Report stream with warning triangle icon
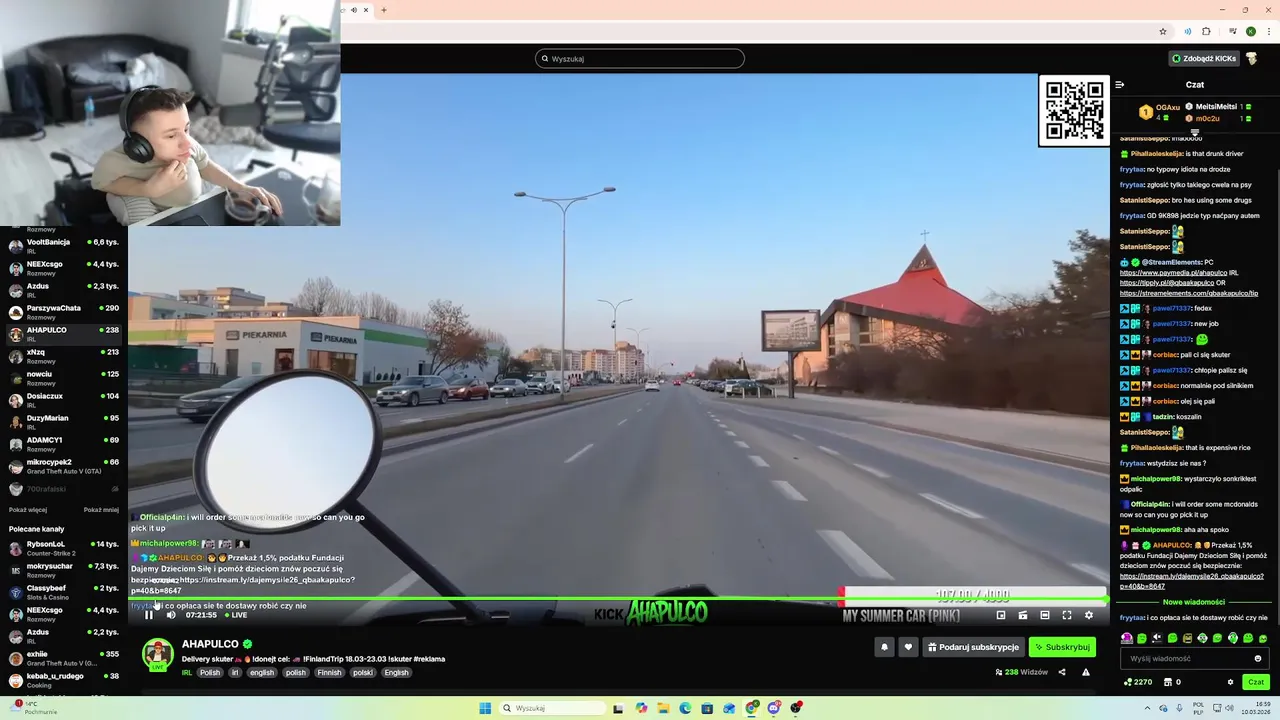 tap(1086, 672)
